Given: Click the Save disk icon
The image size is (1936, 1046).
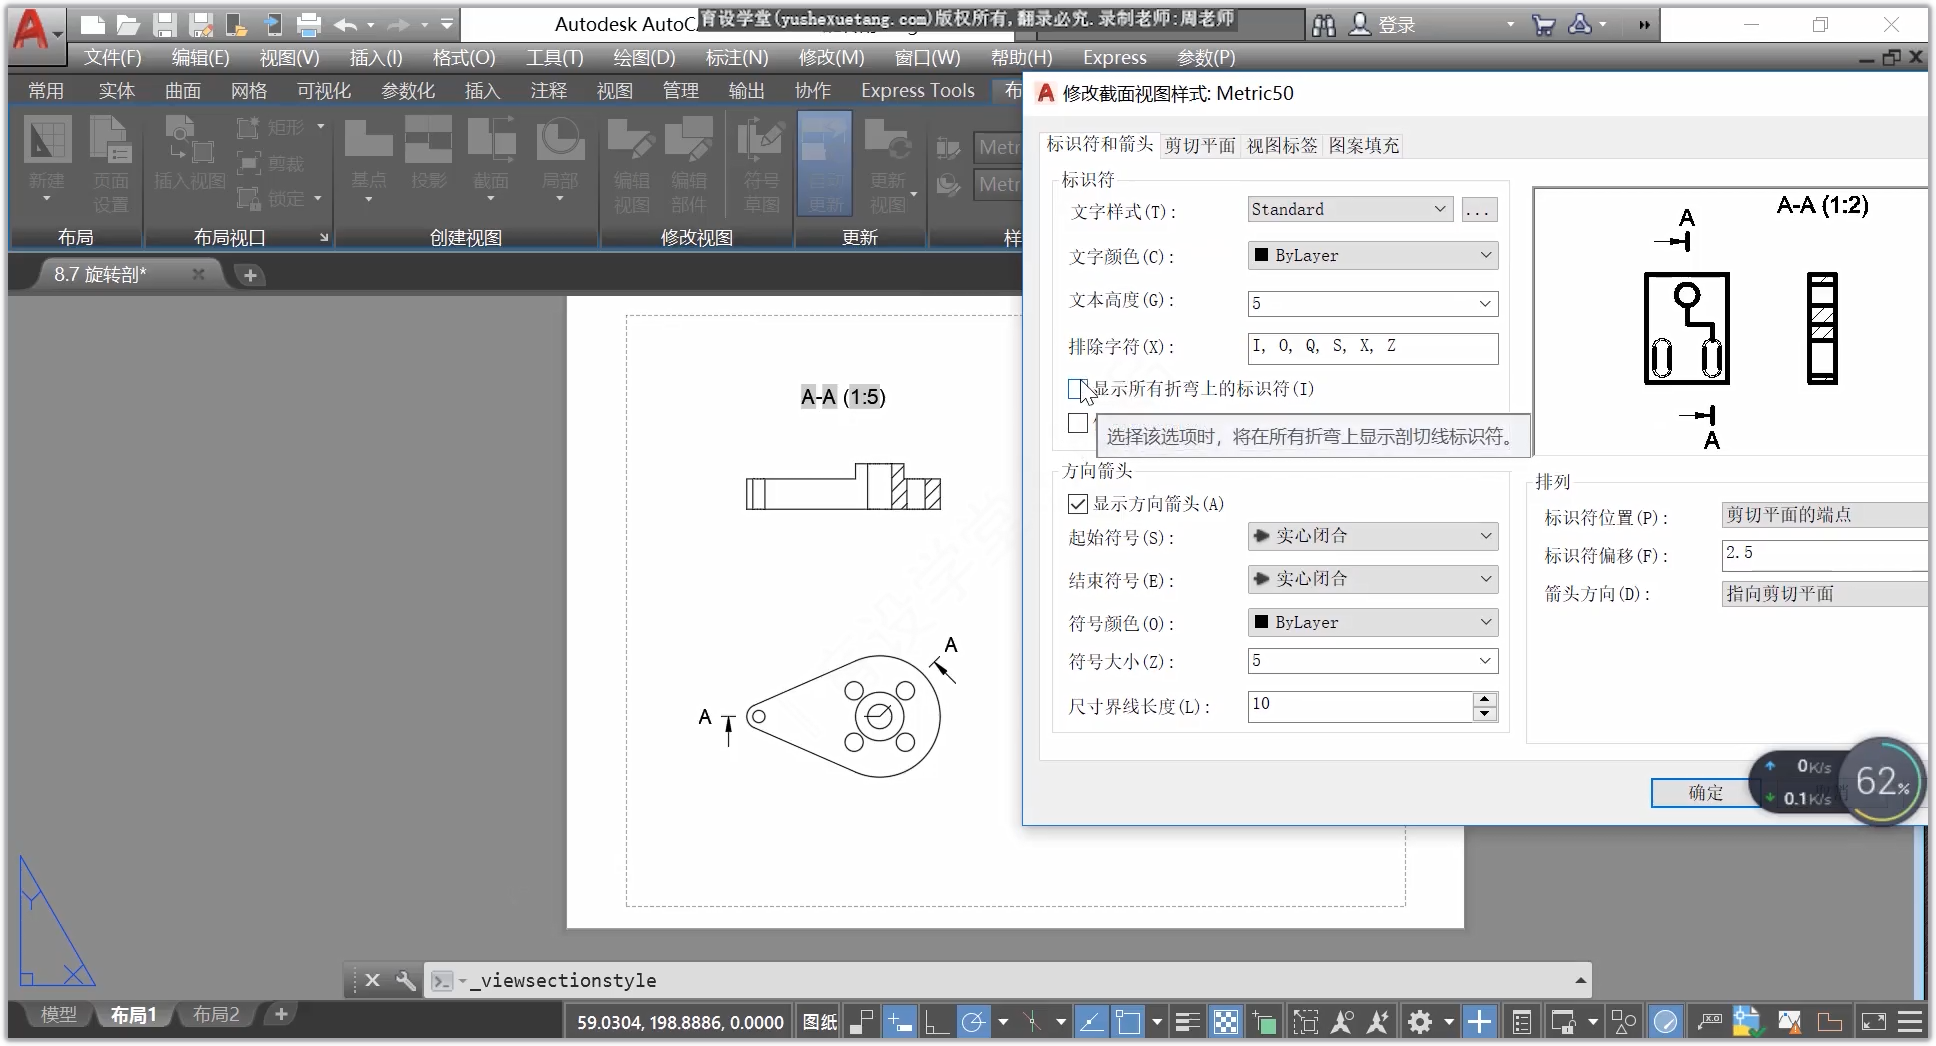Looking at the screenshot, I should pos(164,25).
